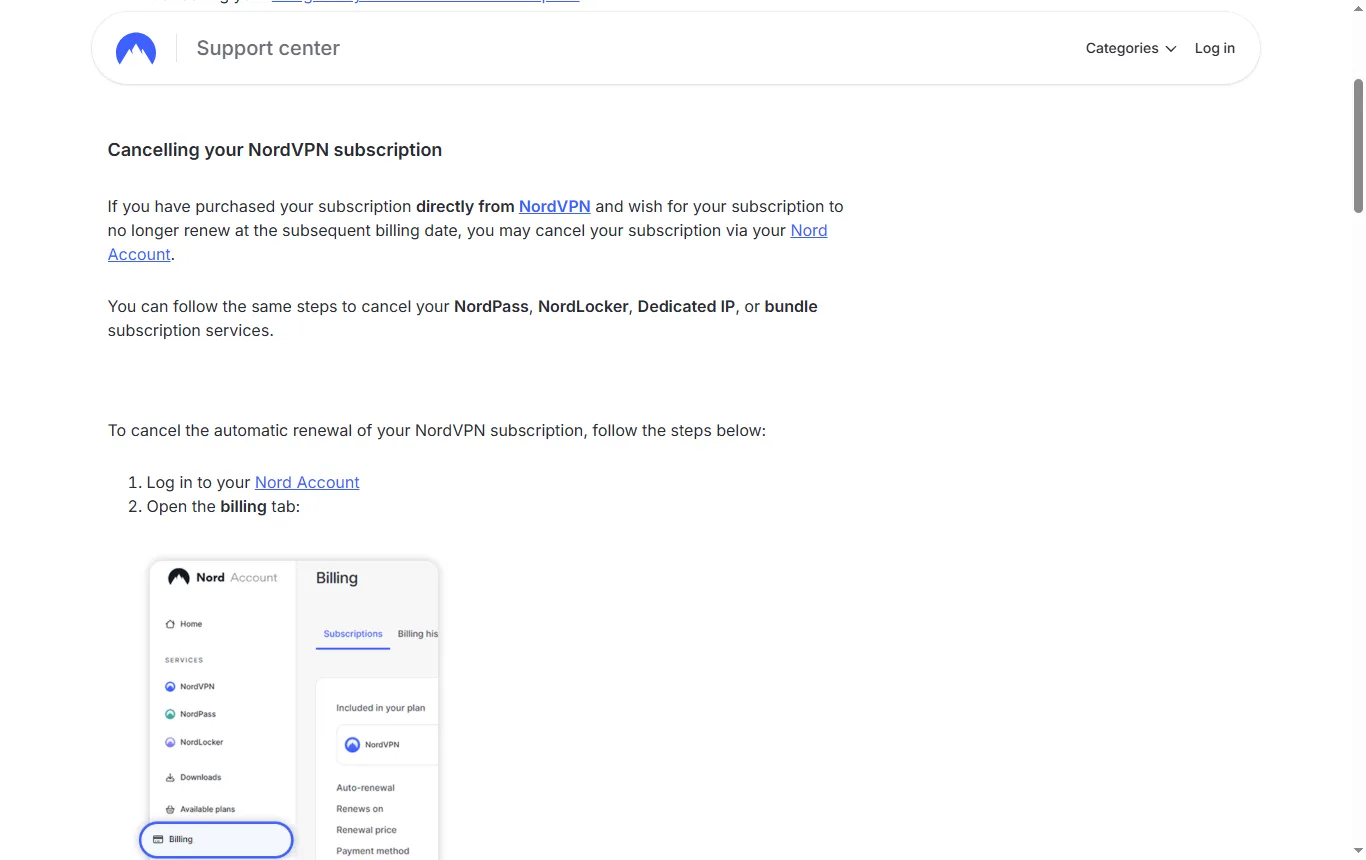
Task: Click the text "Open the billing tab:"
Action: 223,506
